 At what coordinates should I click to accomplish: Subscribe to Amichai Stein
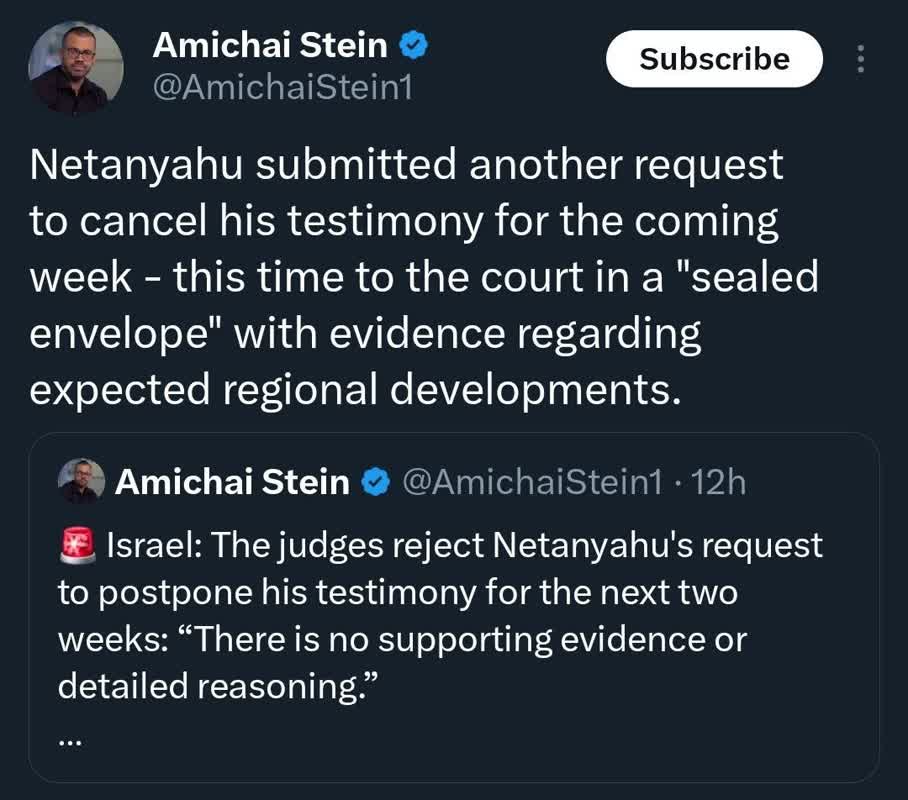coord(714,59)
